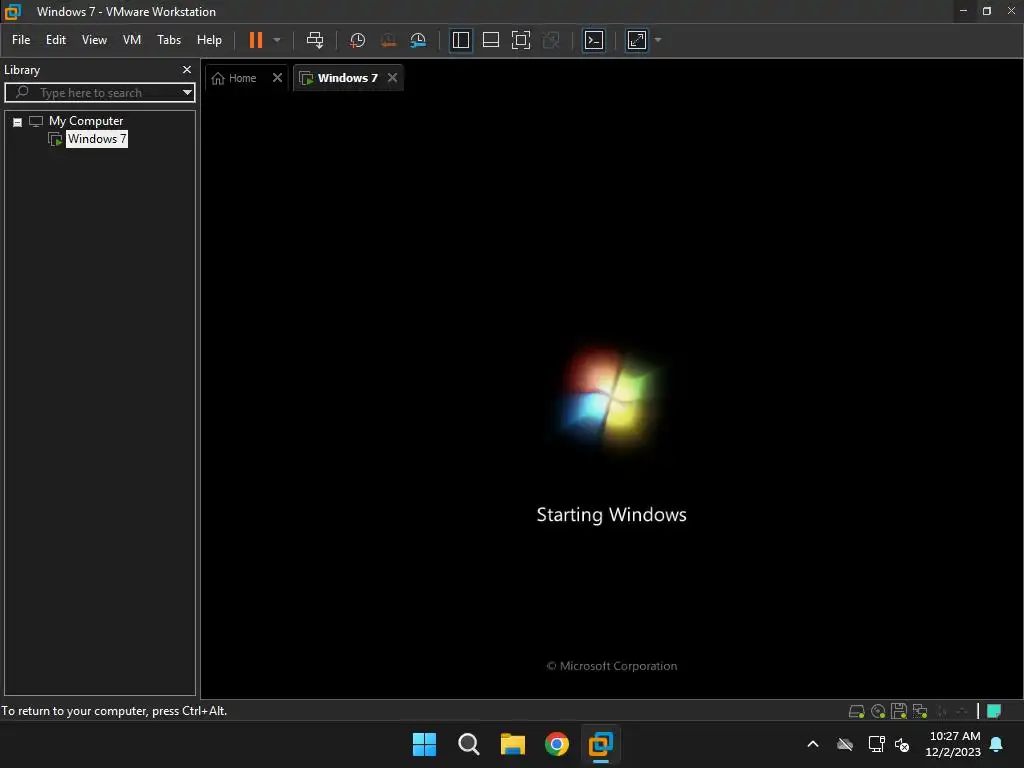Viewport: 1024px width, 768px height.
Task: Click the muted volume tray icon
Action: [x=902, y=744]
